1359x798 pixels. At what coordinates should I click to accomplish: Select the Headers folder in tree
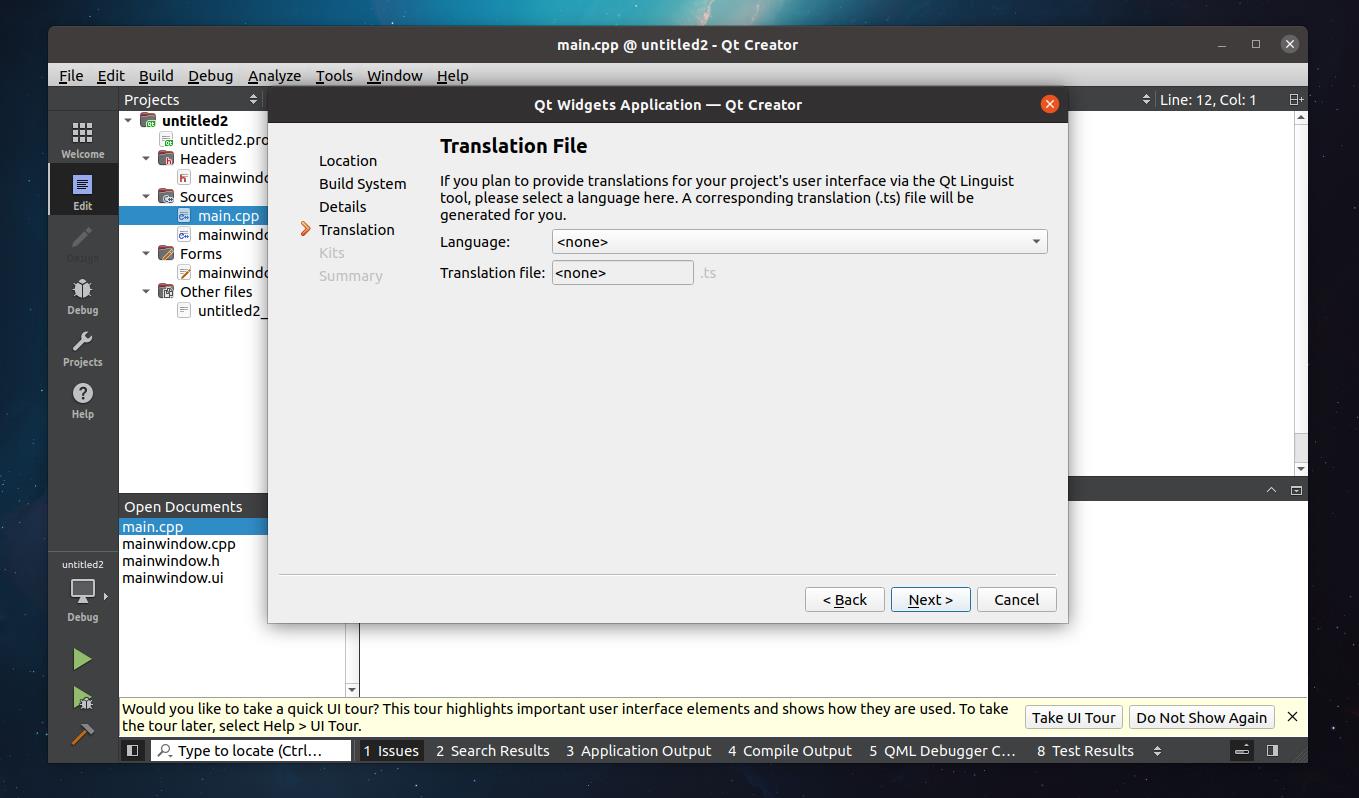(x=208, y=159)
